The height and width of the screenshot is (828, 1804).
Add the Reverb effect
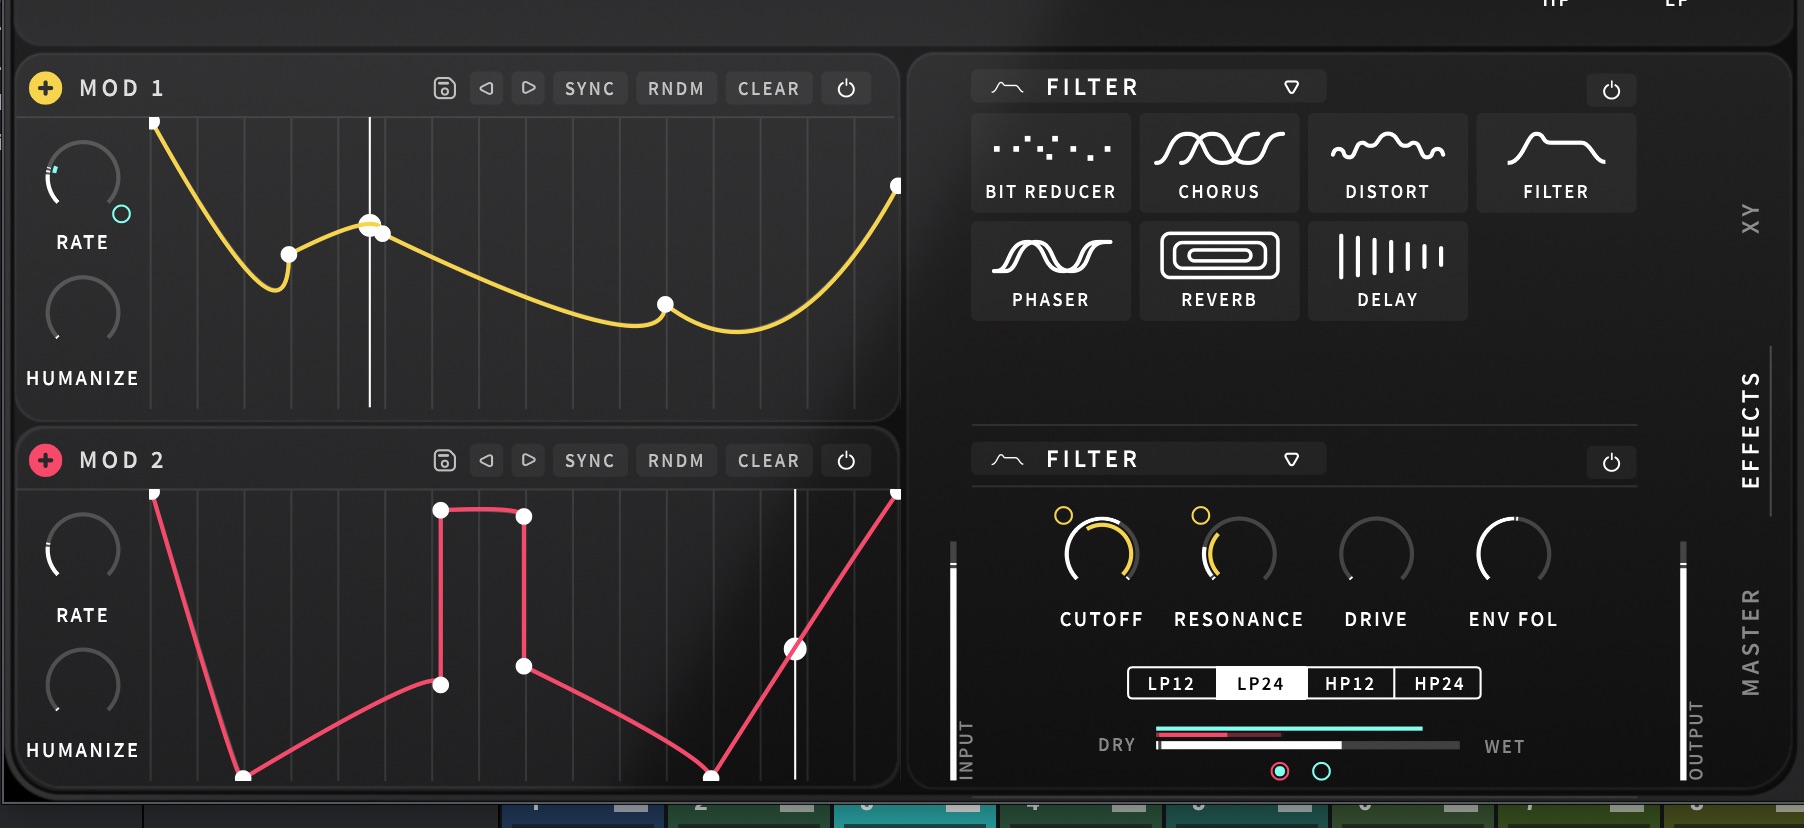(1218, 271)
